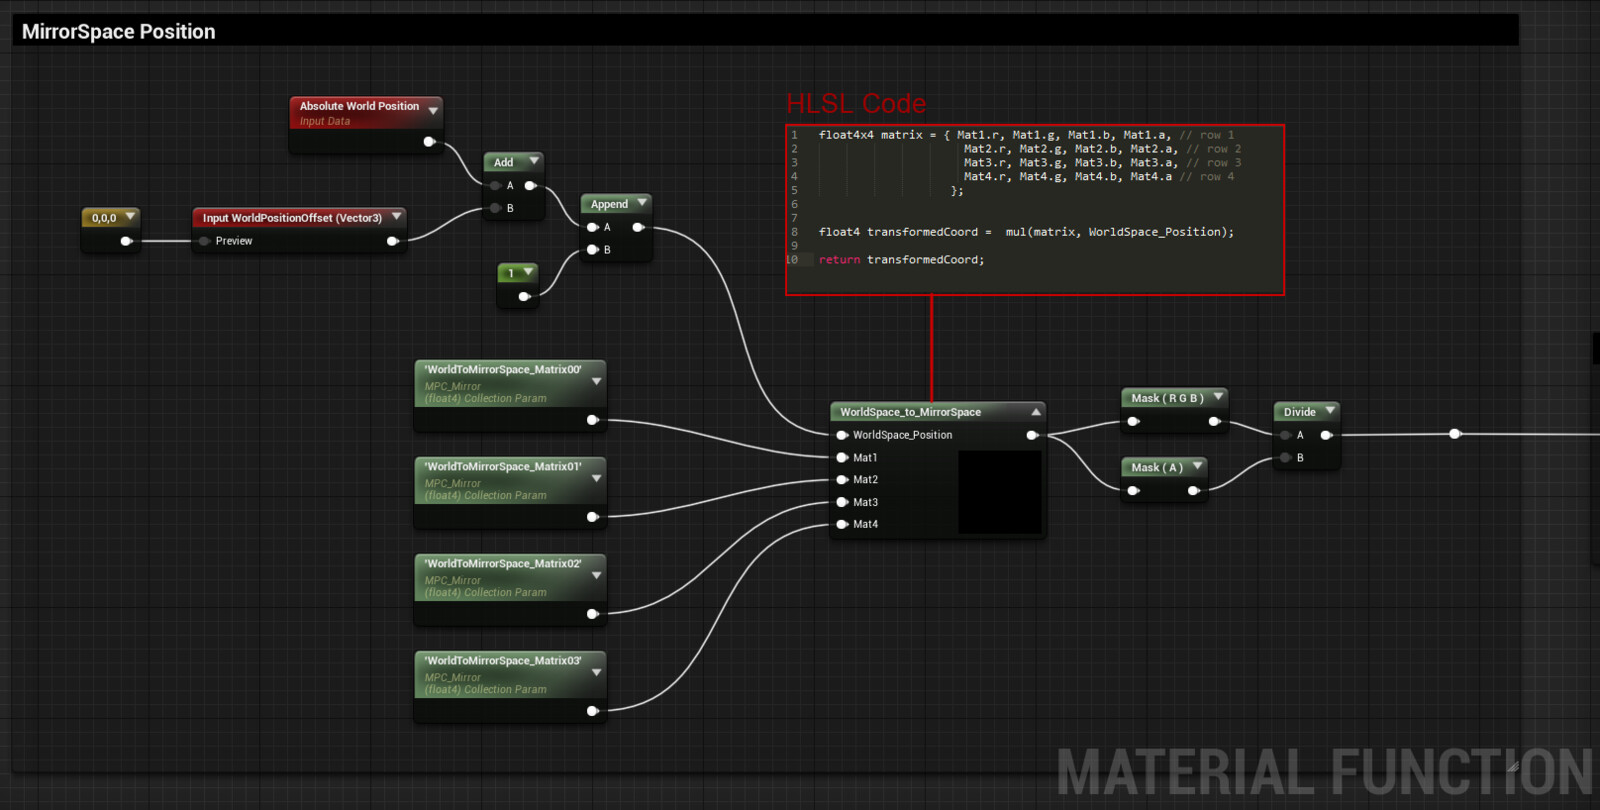Click the Add node output pin

(x=531, y=186)
